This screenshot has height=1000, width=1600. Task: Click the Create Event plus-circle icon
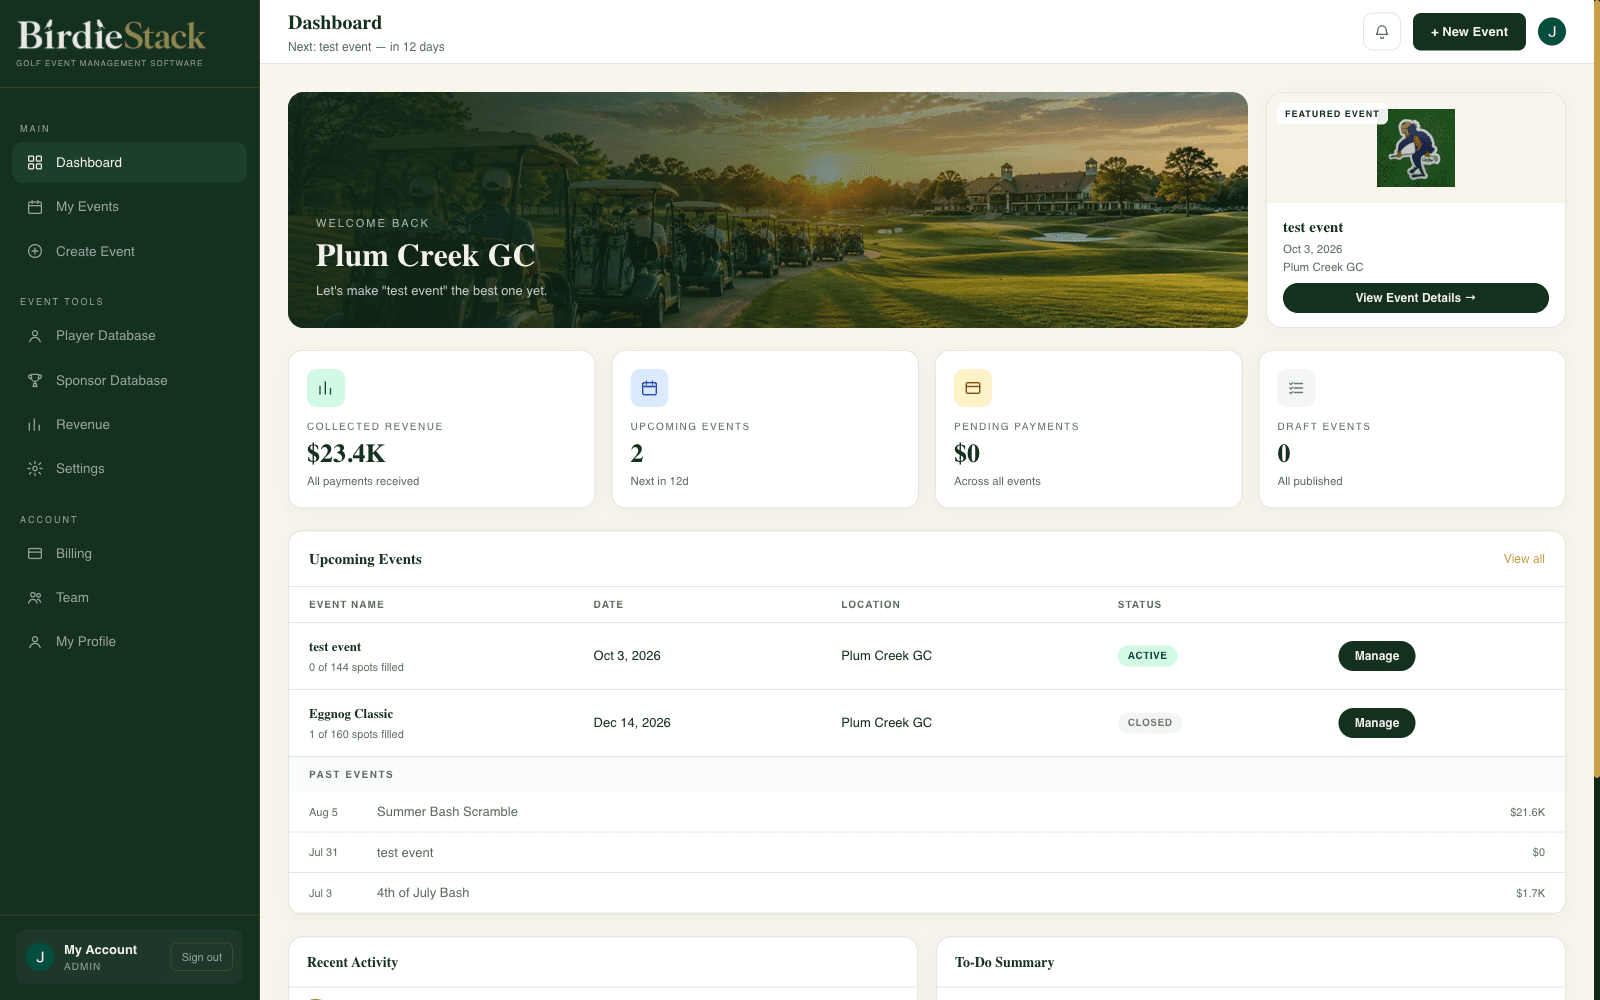pos(35,251)
